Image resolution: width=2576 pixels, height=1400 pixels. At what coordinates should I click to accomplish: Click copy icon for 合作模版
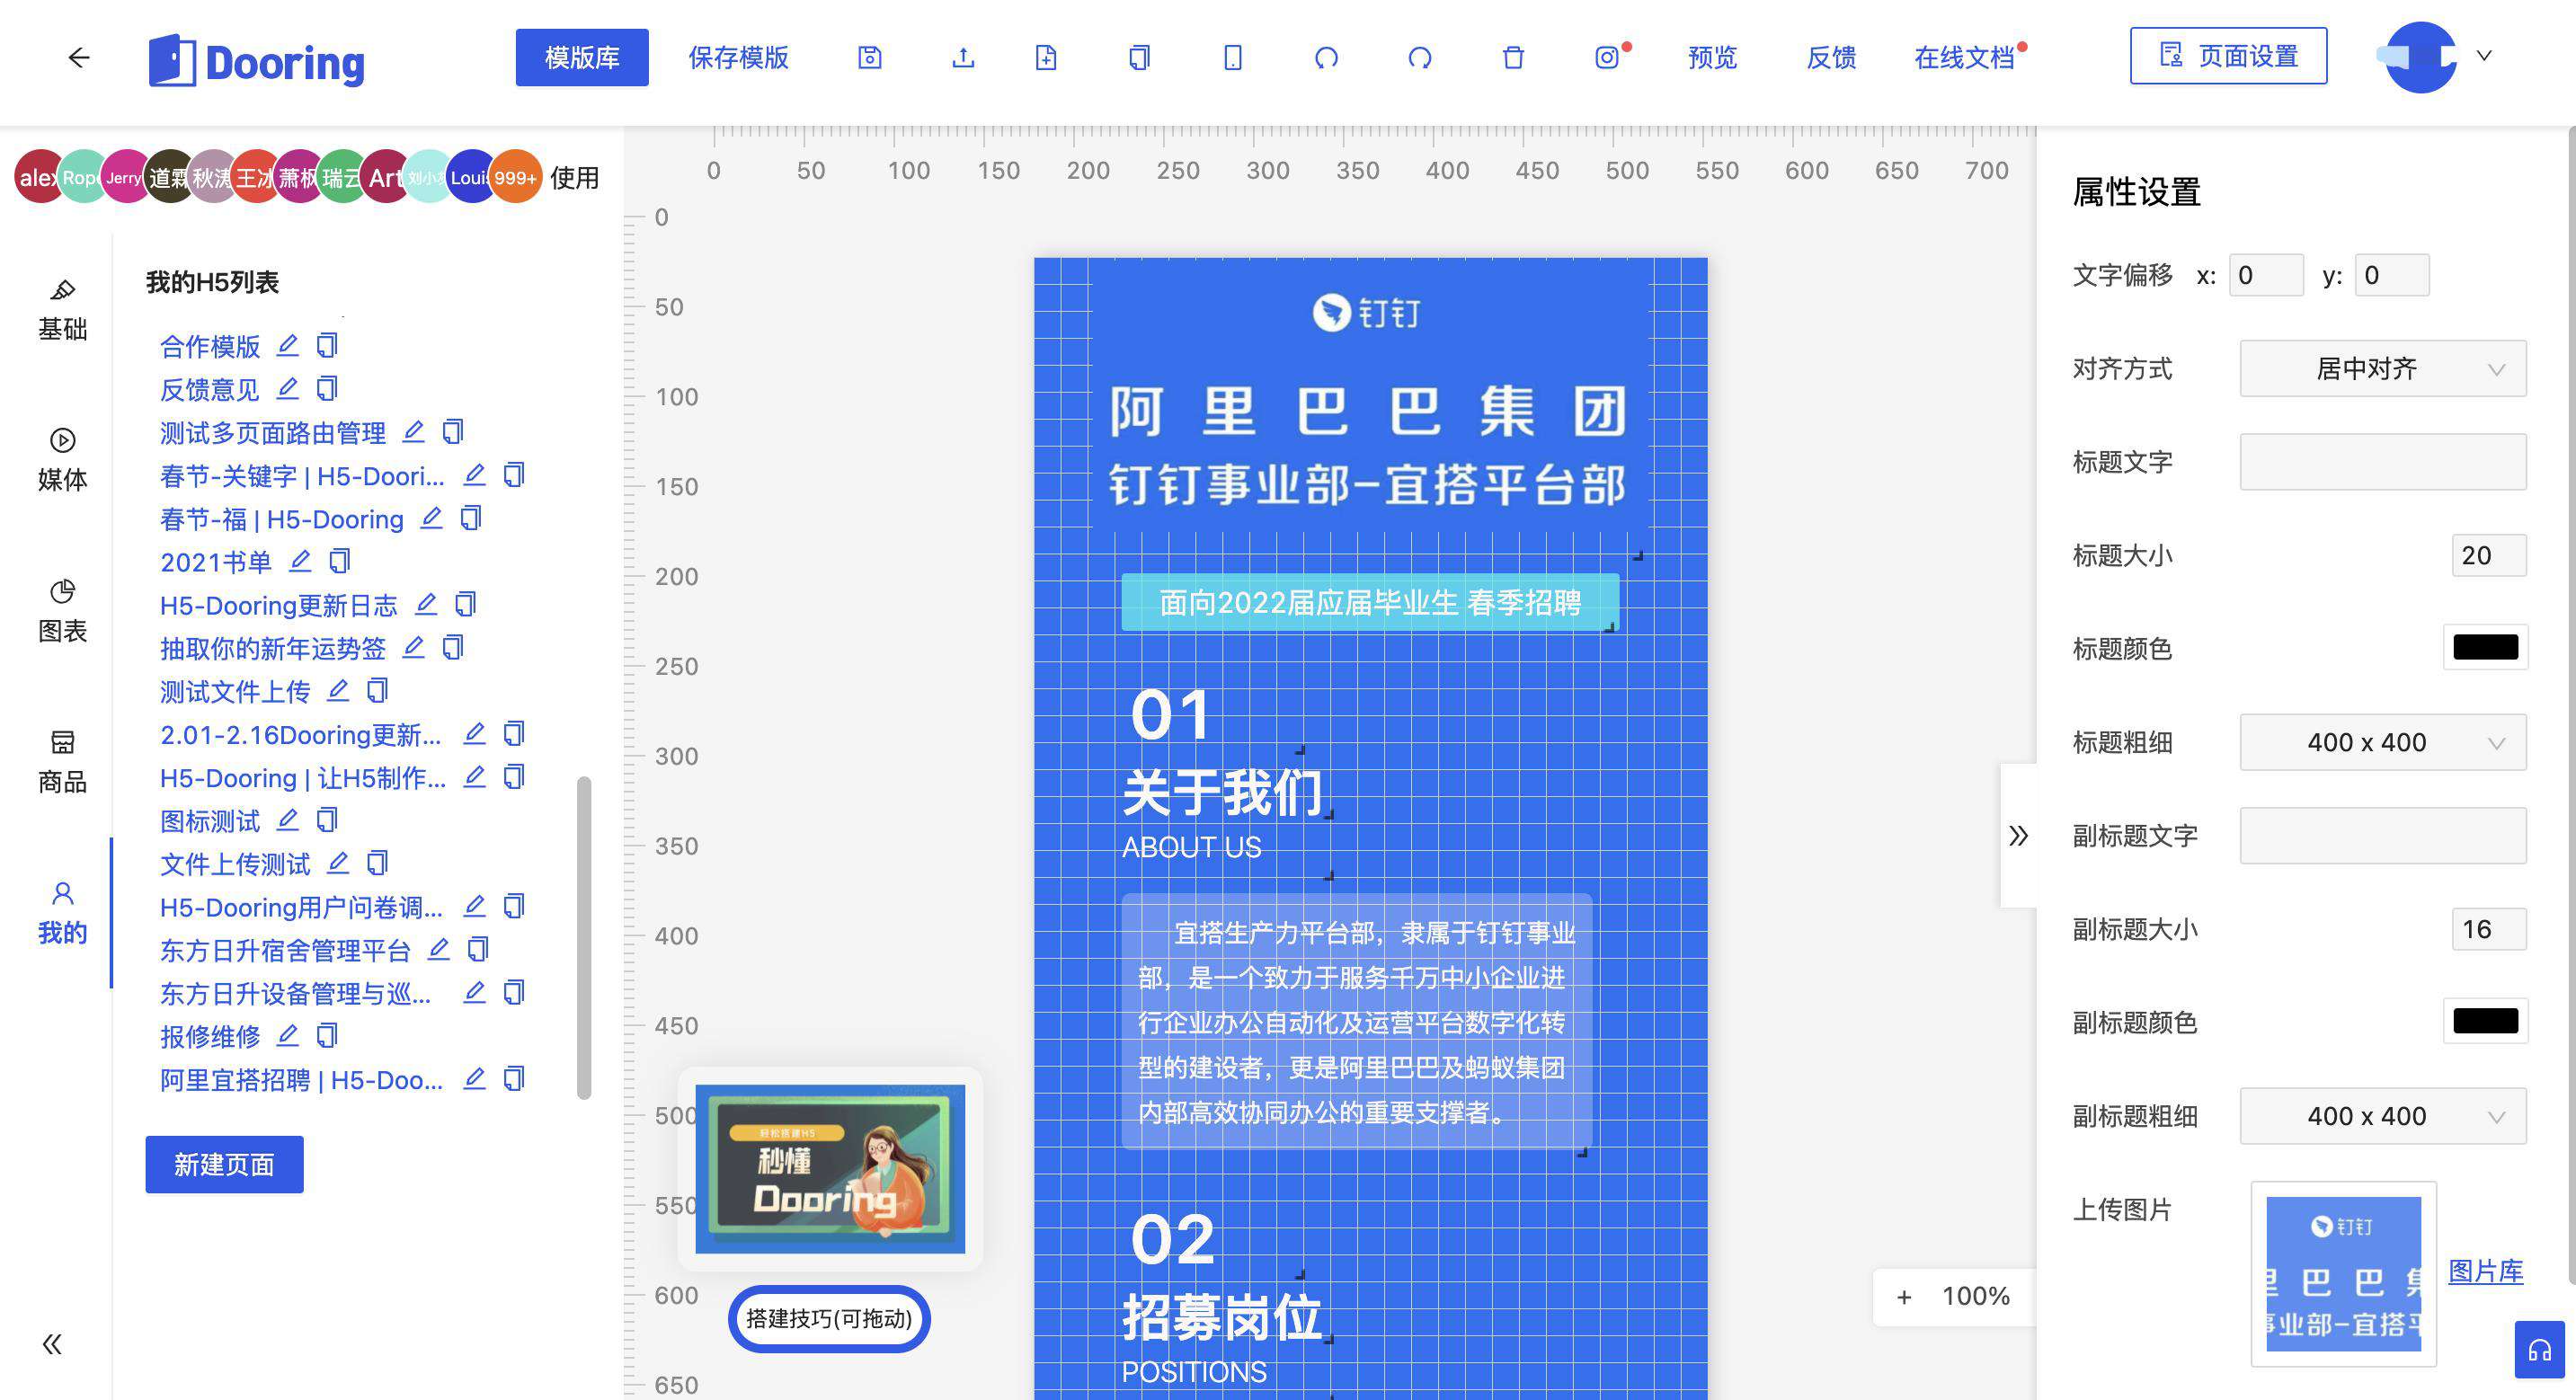[x=327, y=345]
